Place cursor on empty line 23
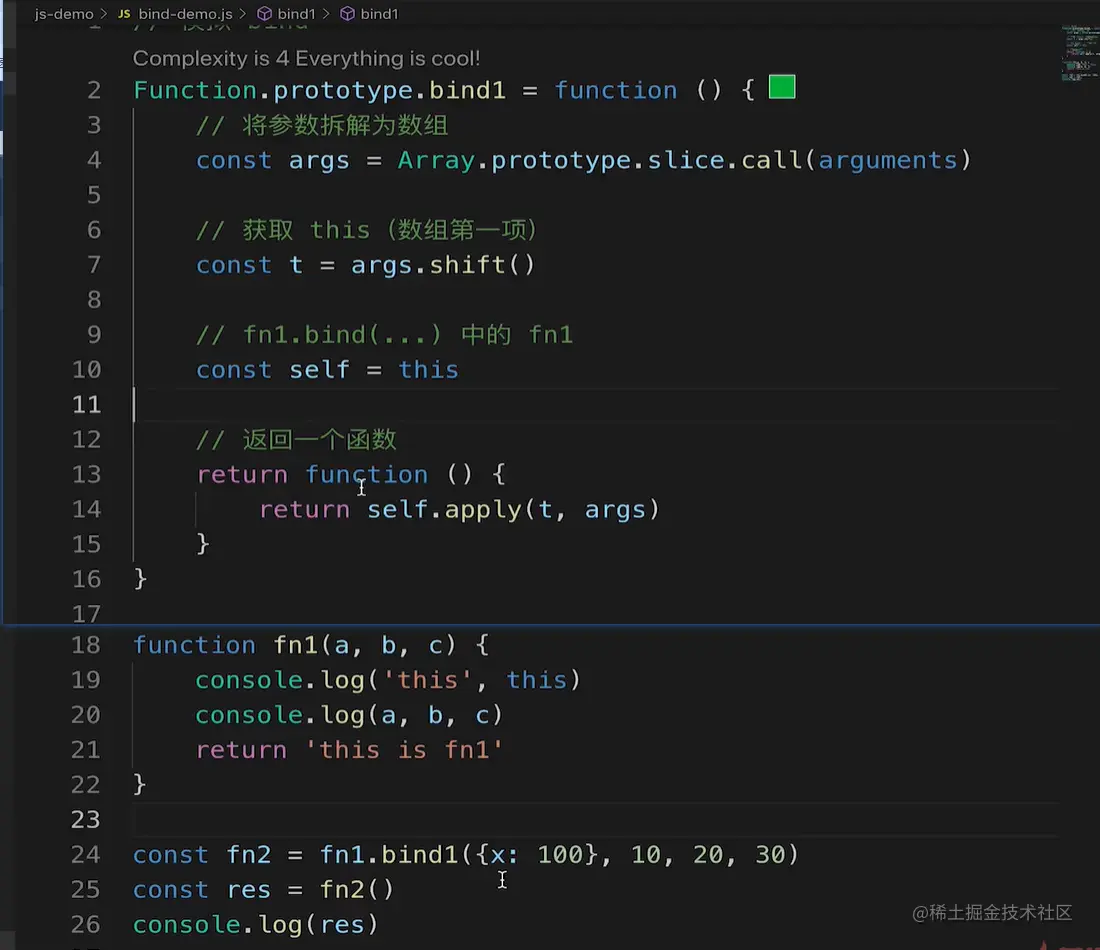This screenshot has height=950, width=1100. tap(596, 820)
